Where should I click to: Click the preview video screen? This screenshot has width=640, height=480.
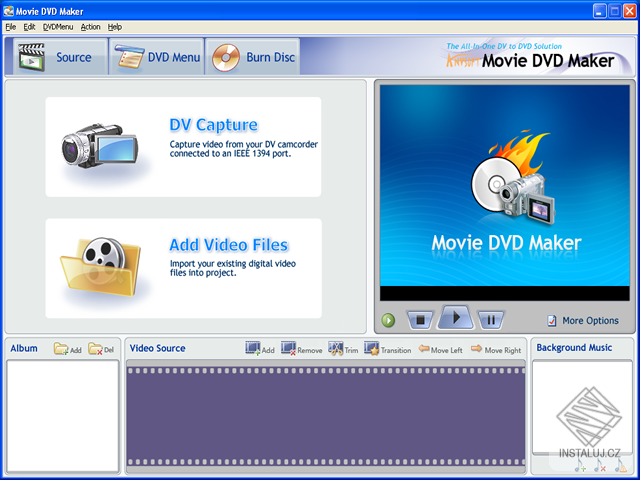[x=504, y=193]
